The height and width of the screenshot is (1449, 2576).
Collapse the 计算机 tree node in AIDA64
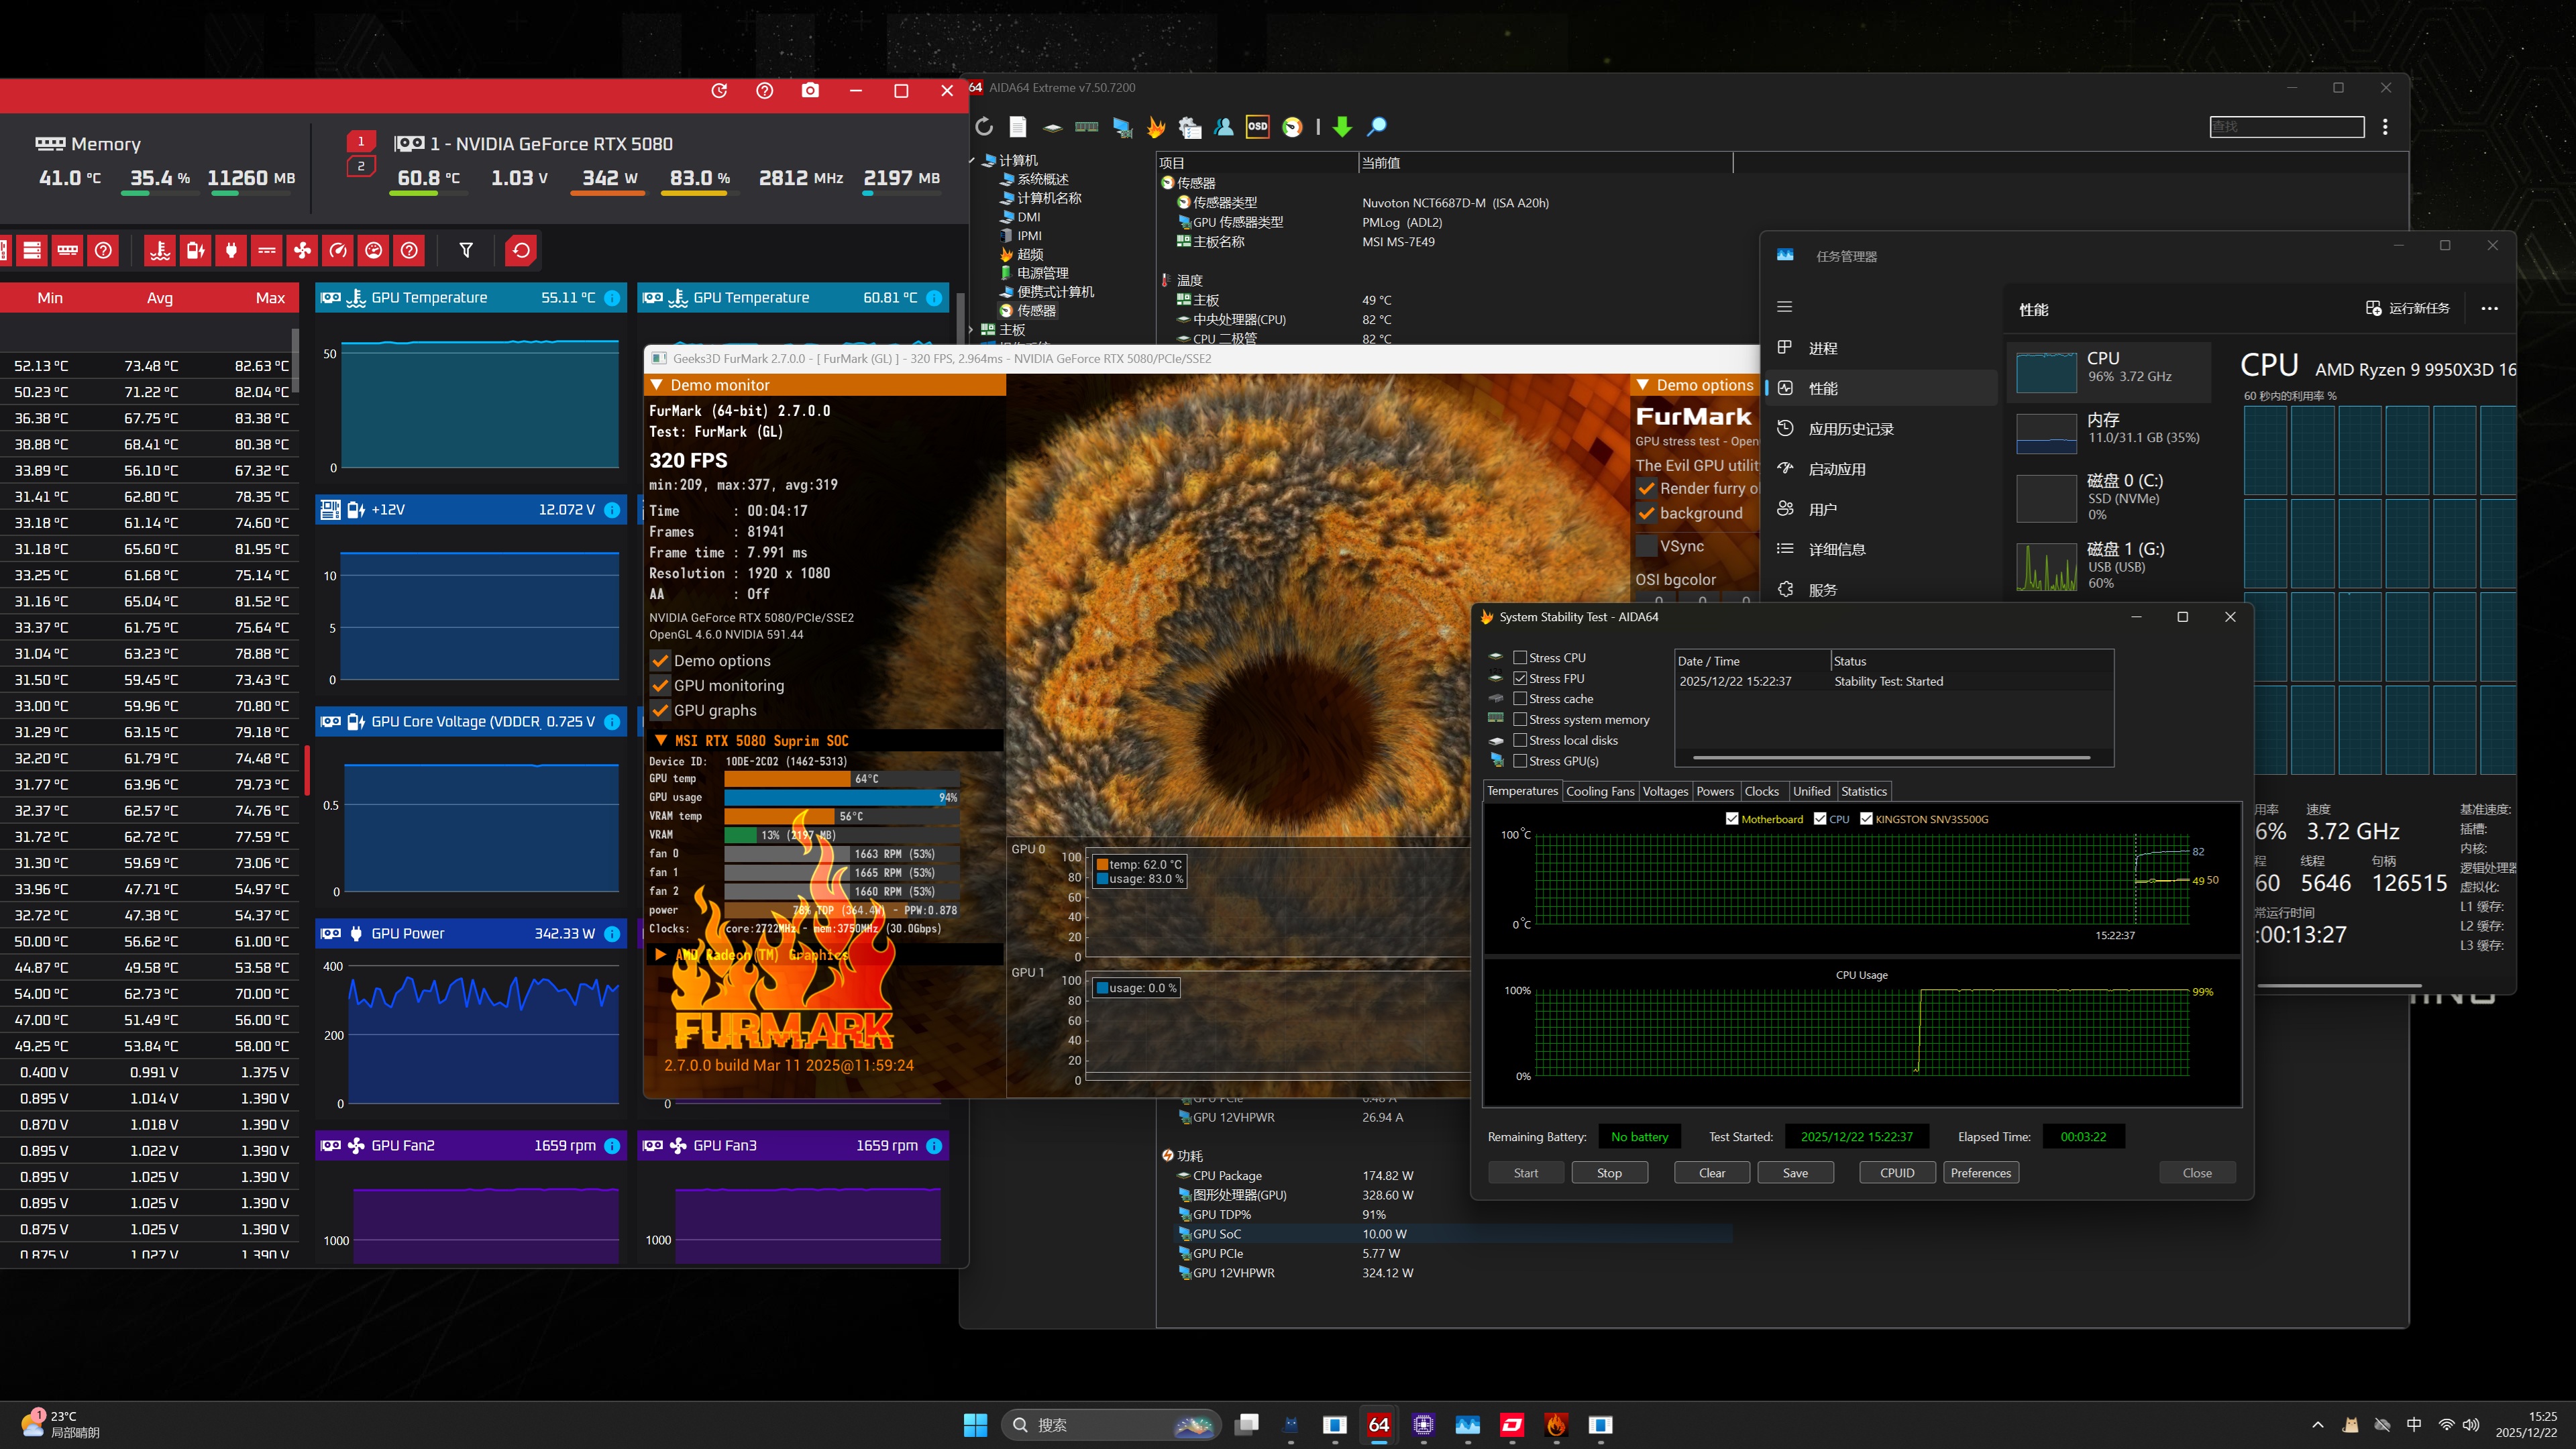pos(972,160)
